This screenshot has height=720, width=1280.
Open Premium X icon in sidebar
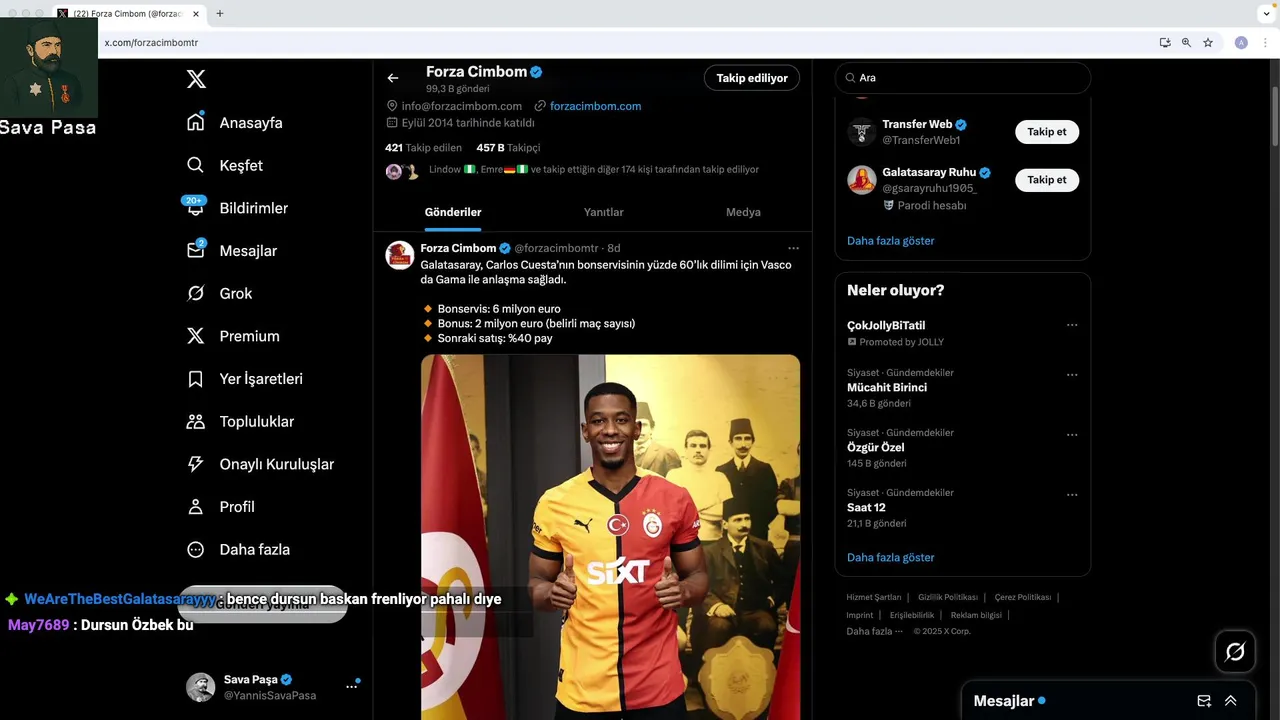196,336
